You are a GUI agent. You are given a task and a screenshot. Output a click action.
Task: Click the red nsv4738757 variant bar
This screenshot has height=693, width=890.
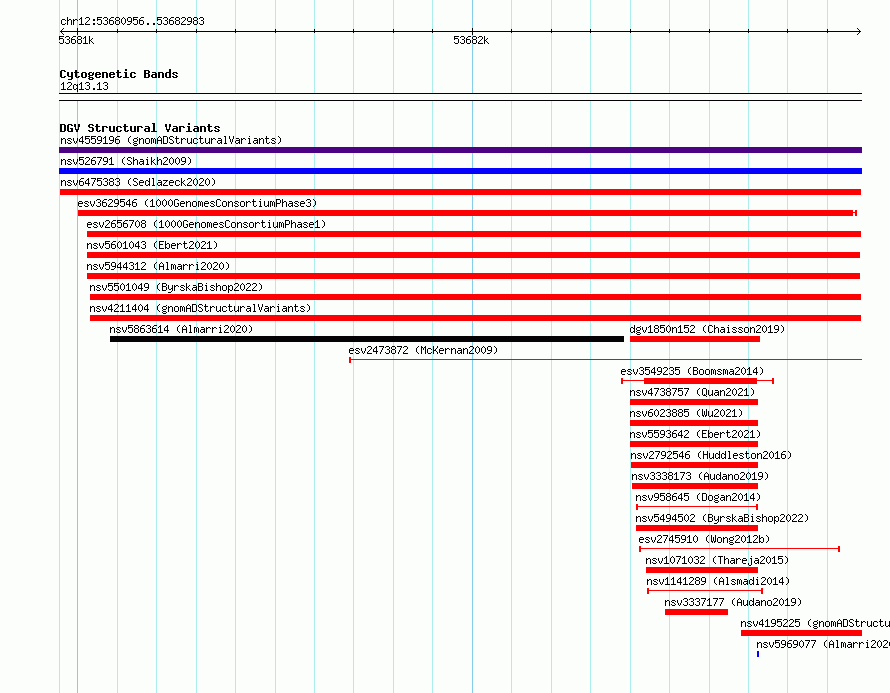pyautogui.click(x=694, y=402)
